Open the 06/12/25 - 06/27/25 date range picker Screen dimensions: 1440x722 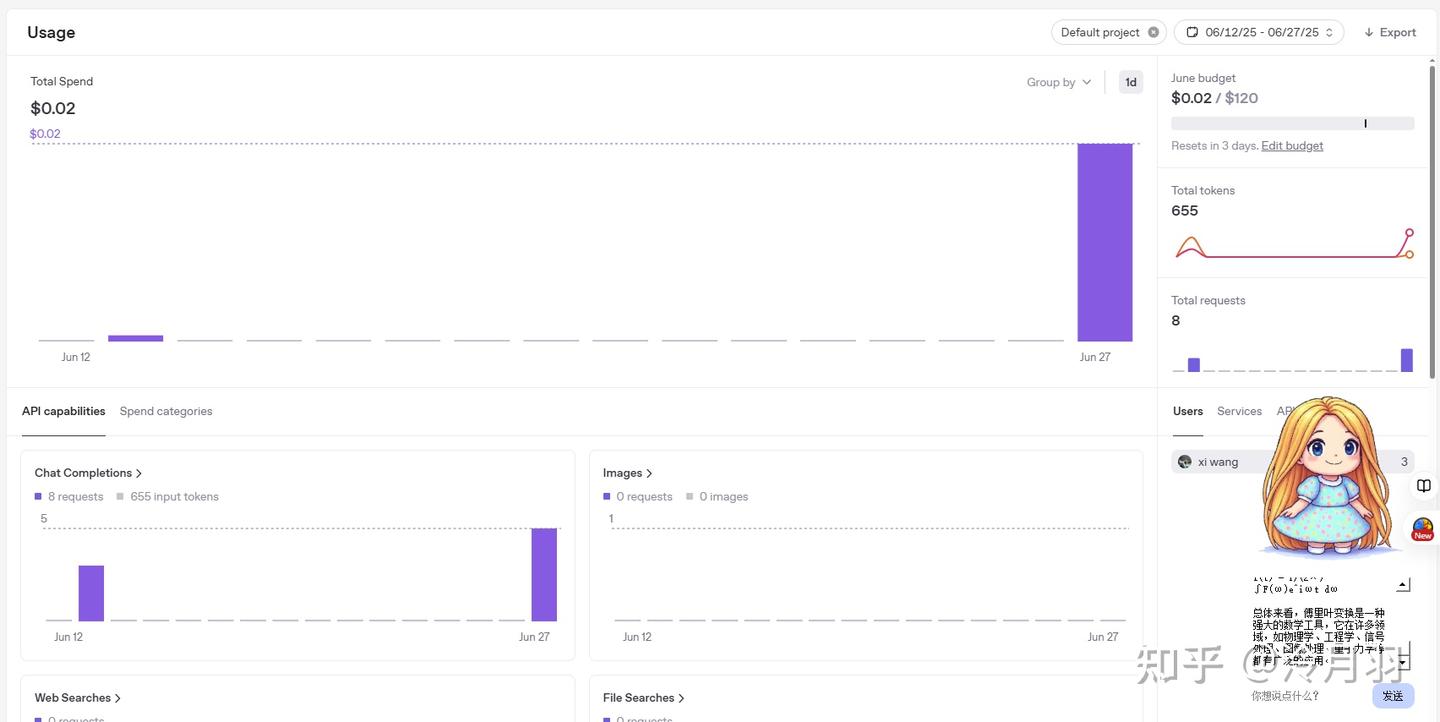tap(1259, 32)
